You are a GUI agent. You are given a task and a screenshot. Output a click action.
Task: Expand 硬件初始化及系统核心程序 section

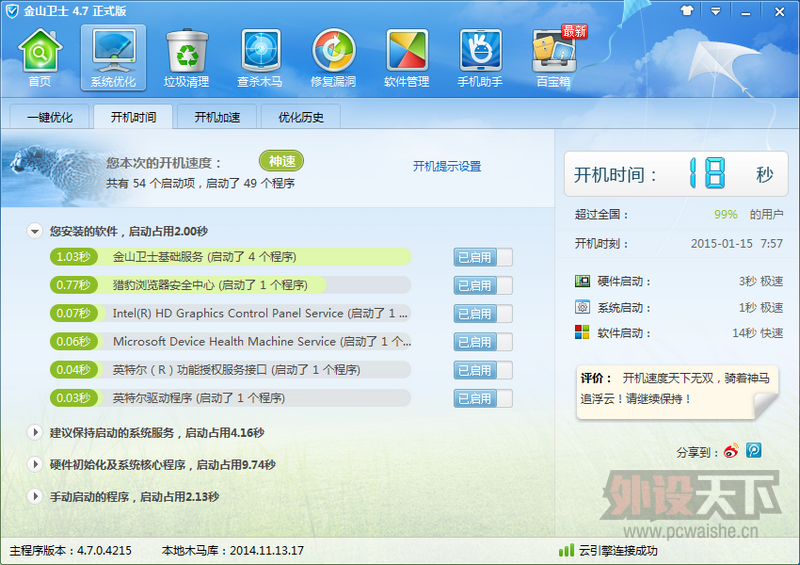point(35,464)
